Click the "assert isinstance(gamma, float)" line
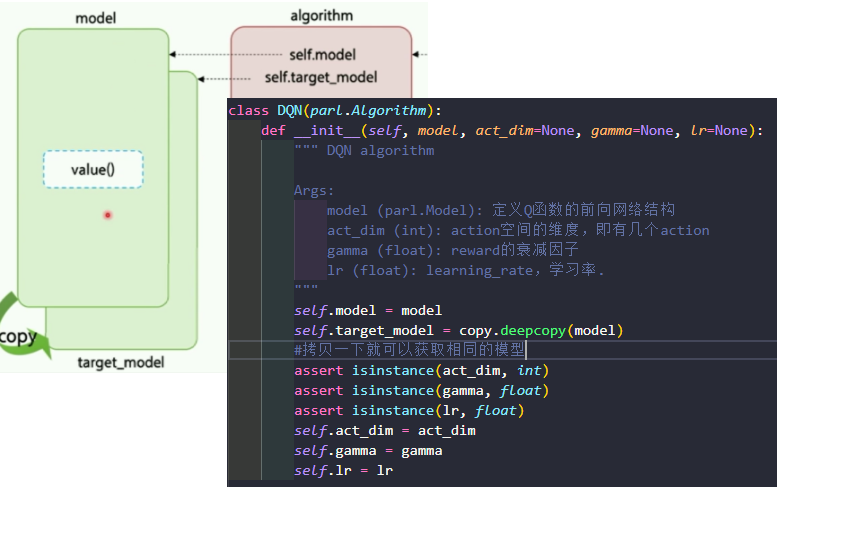The height and width of the screenshot is (558, 858). coord(421,391)
